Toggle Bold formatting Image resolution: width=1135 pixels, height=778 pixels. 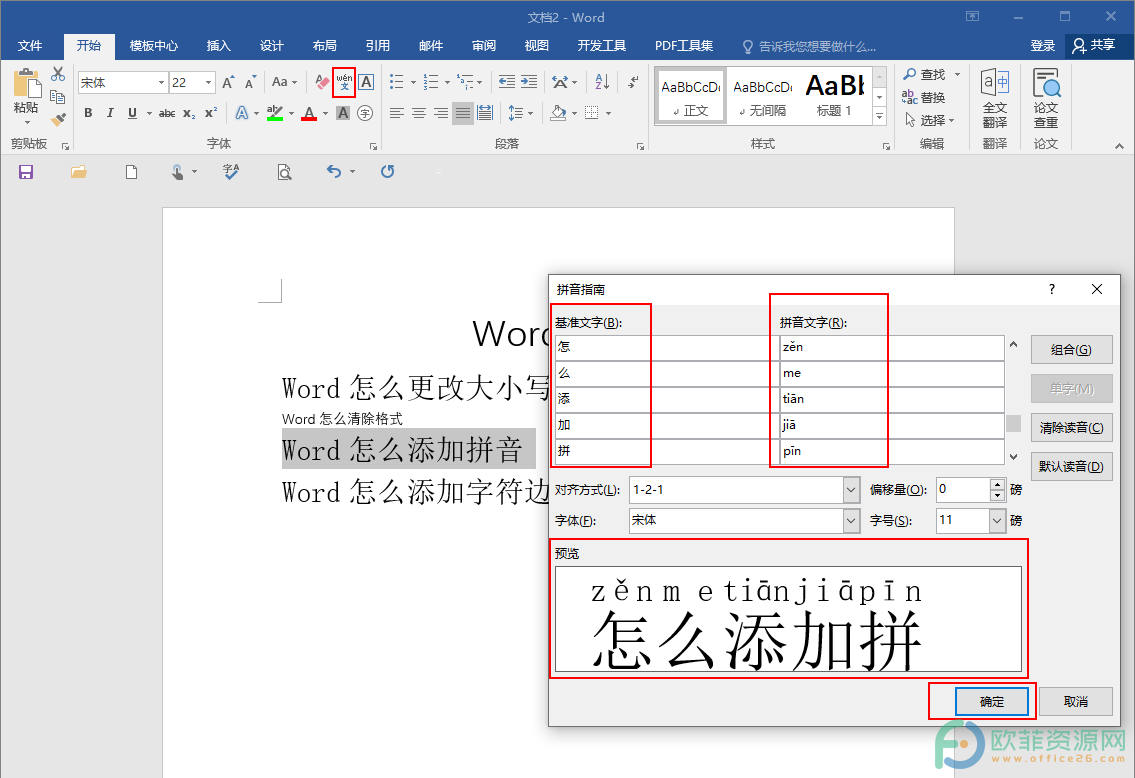click(x=88, y=113)
